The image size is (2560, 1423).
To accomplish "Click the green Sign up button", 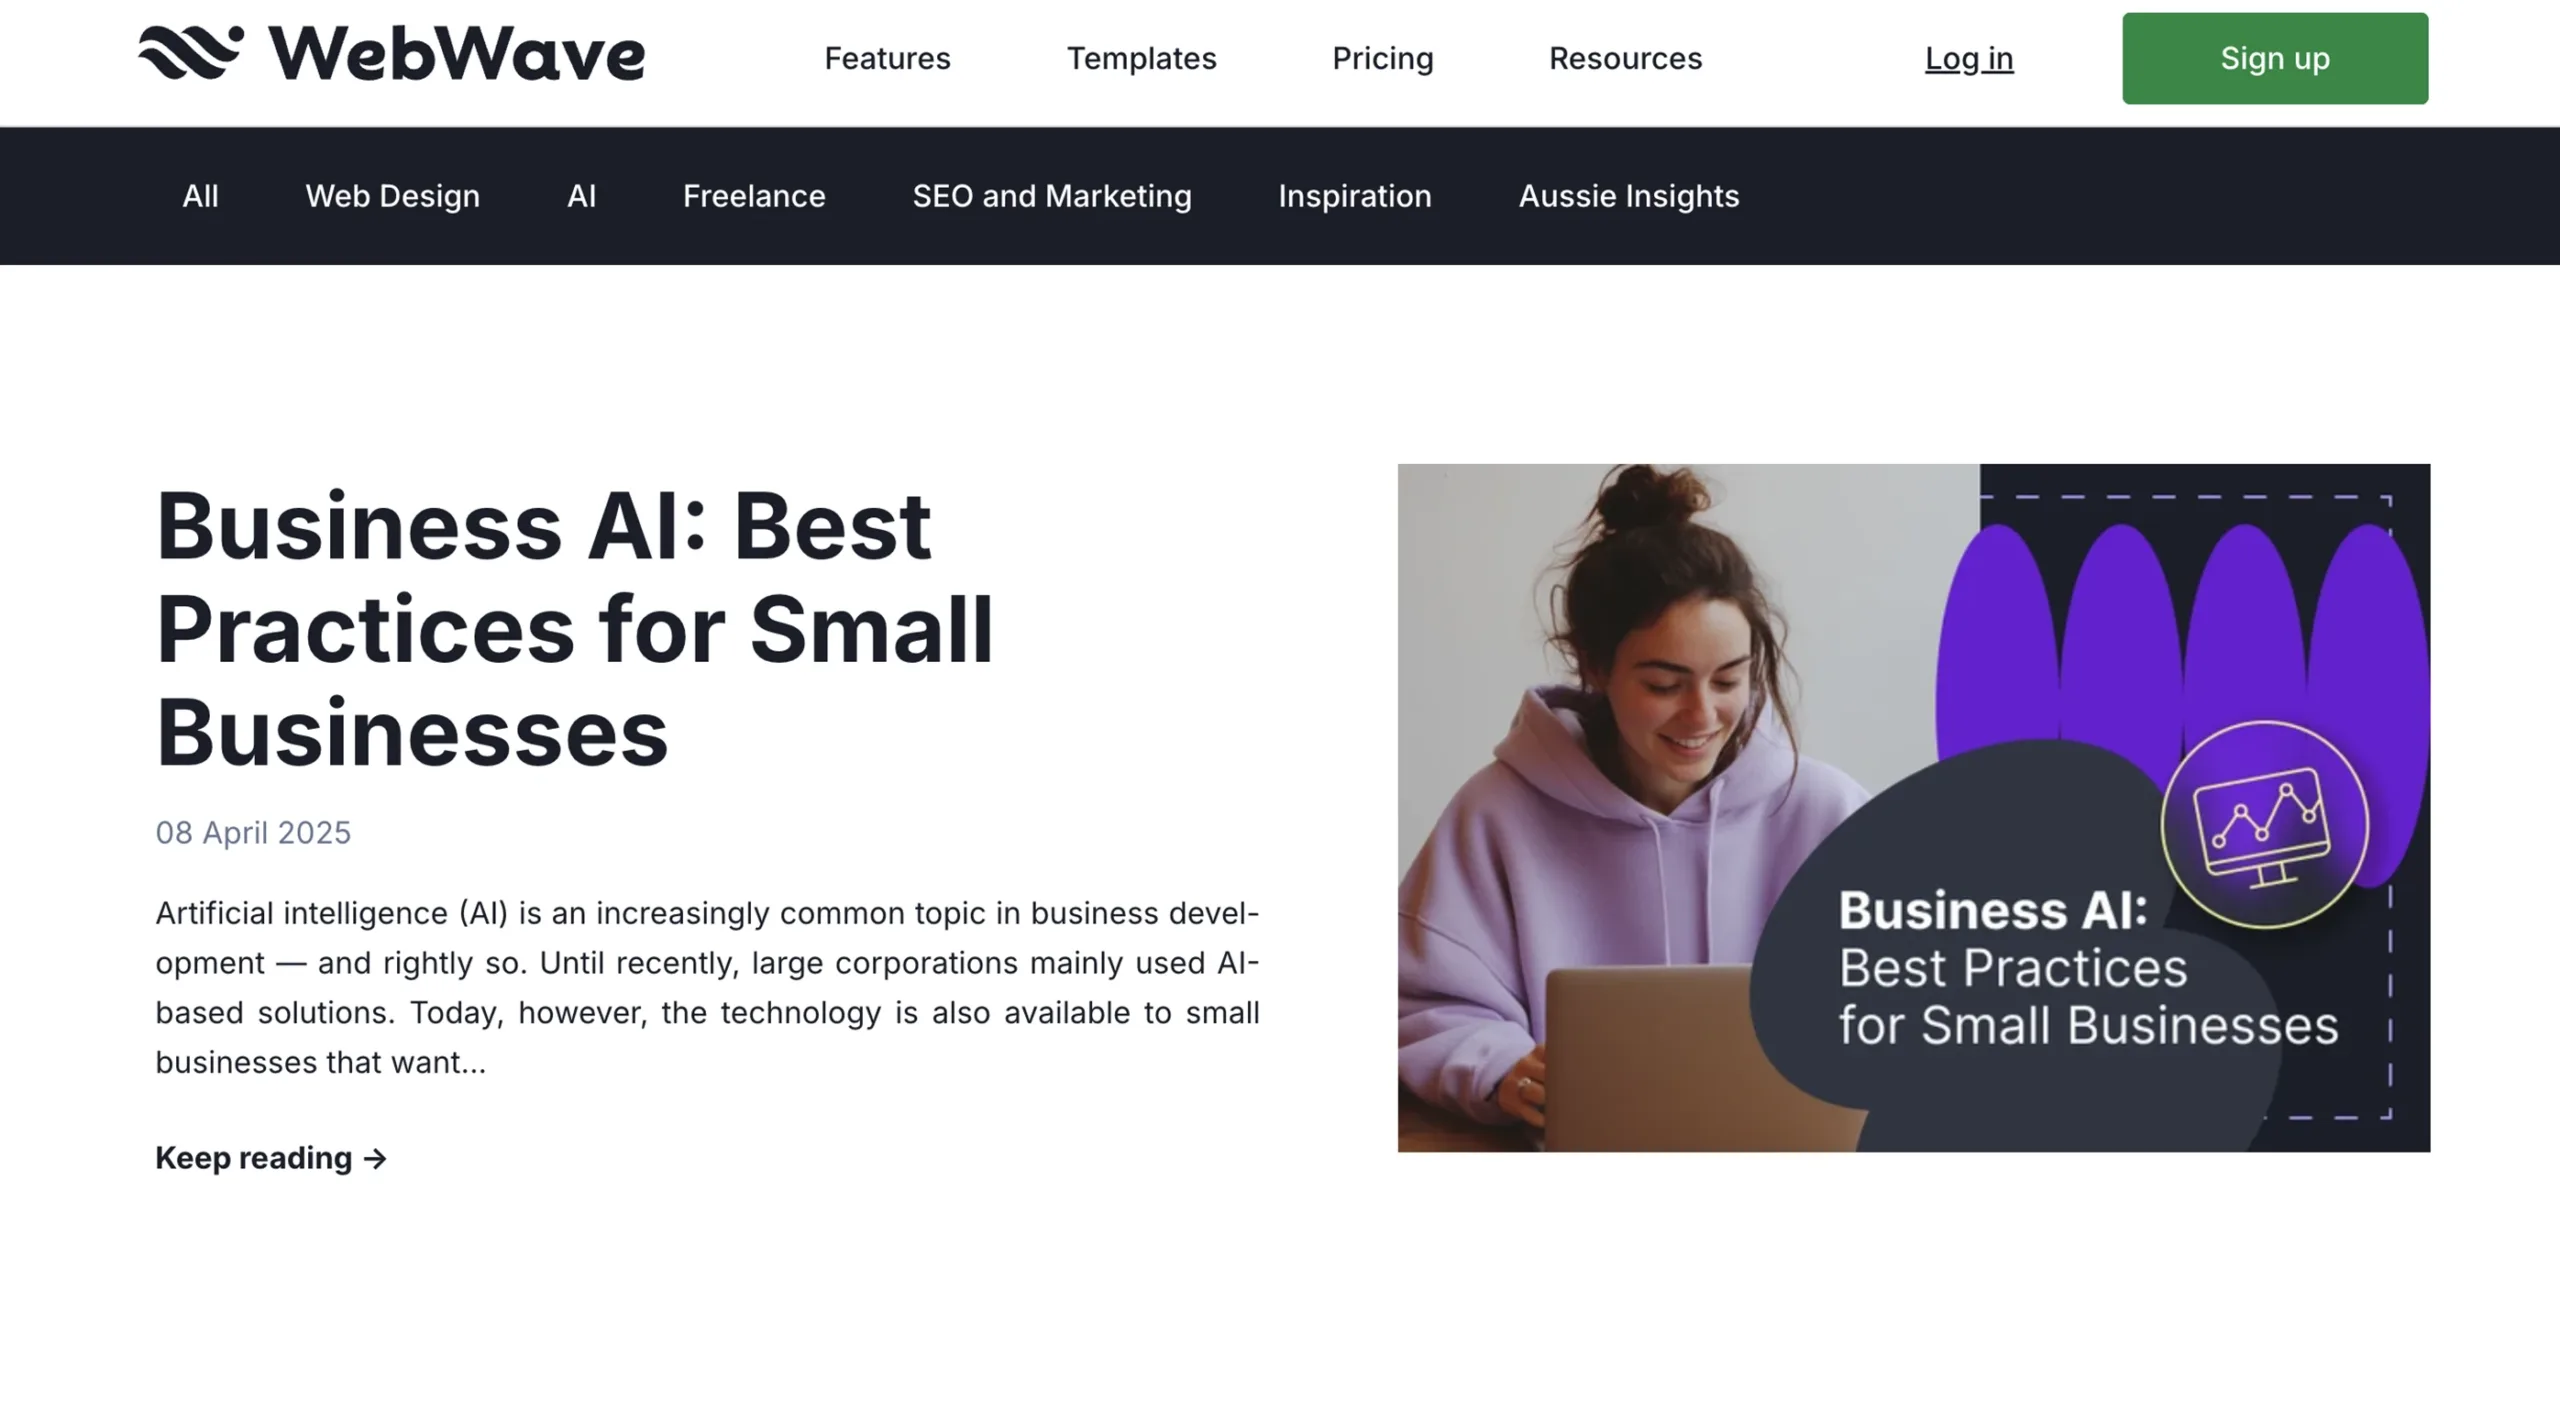I will pos(2275,58).
